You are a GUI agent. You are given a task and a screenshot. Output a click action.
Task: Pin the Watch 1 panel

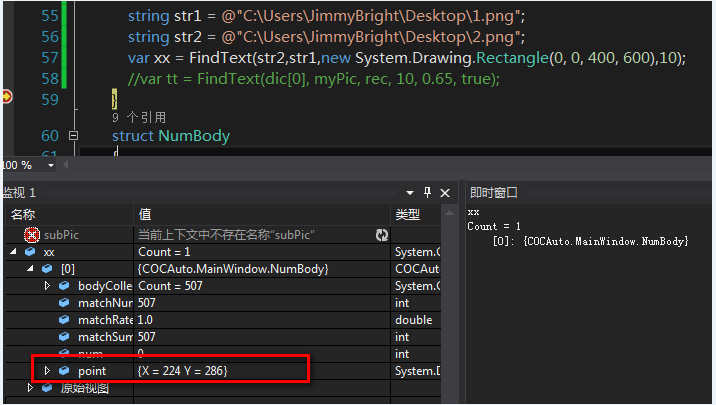(427, 193)
